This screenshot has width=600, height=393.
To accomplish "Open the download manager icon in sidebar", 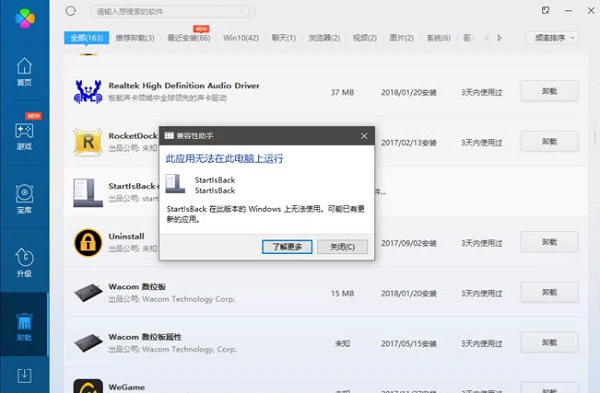I will [x=24, y=376].
